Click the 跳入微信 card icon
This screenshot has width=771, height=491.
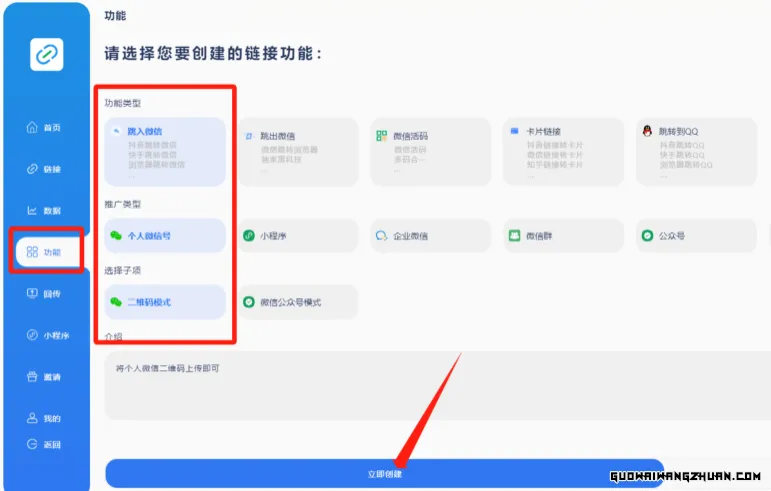[x=117, y=131]
